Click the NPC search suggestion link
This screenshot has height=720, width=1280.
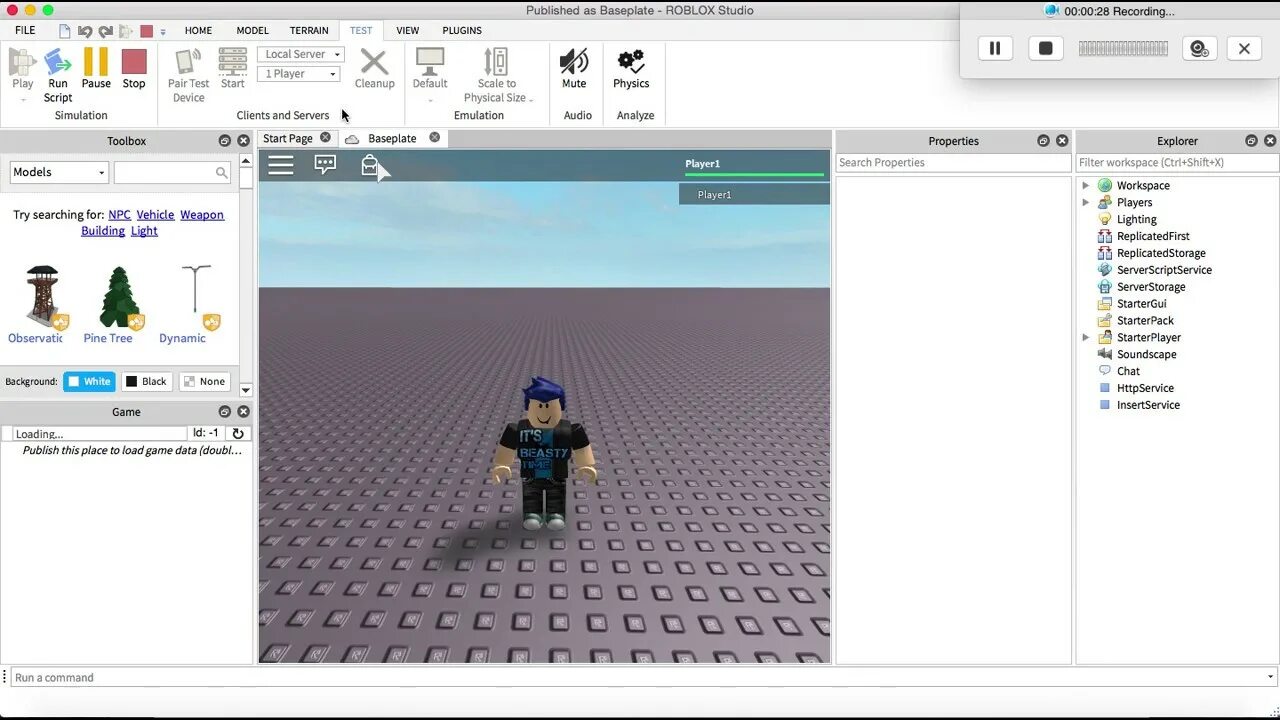tap(119, 215)
